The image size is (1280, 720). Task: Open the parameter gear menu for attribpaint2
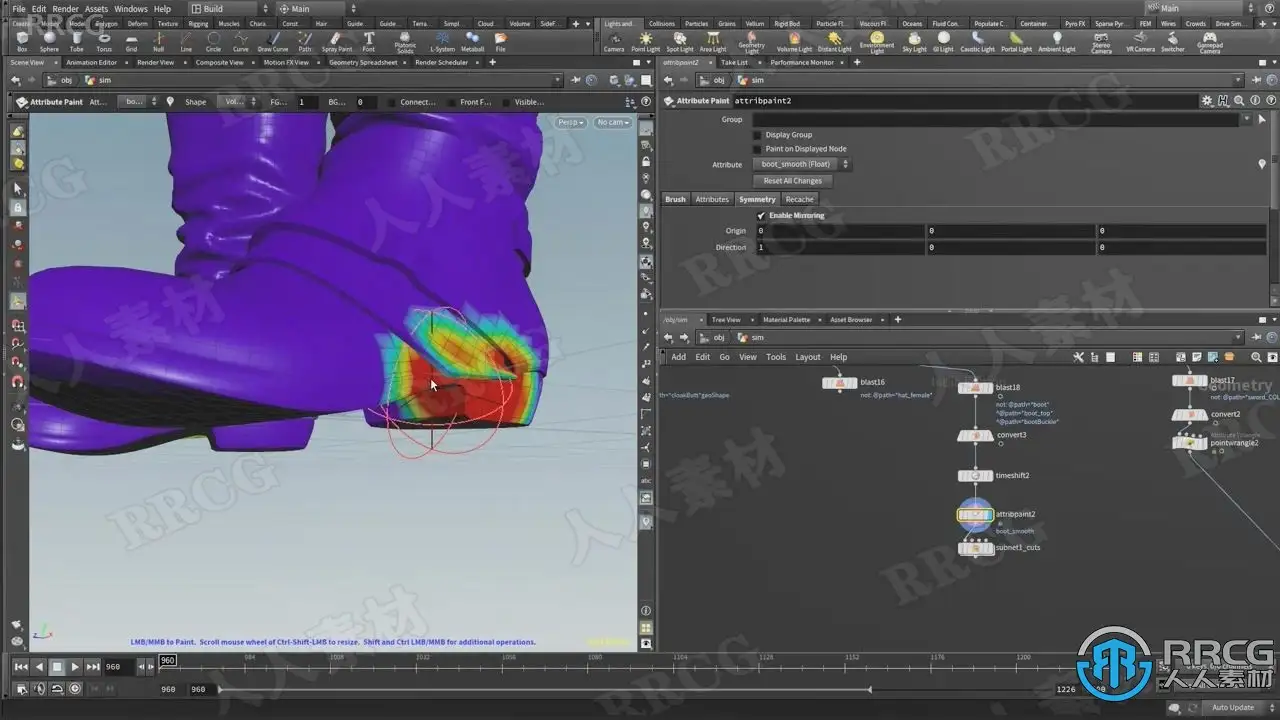point(1207,101)
